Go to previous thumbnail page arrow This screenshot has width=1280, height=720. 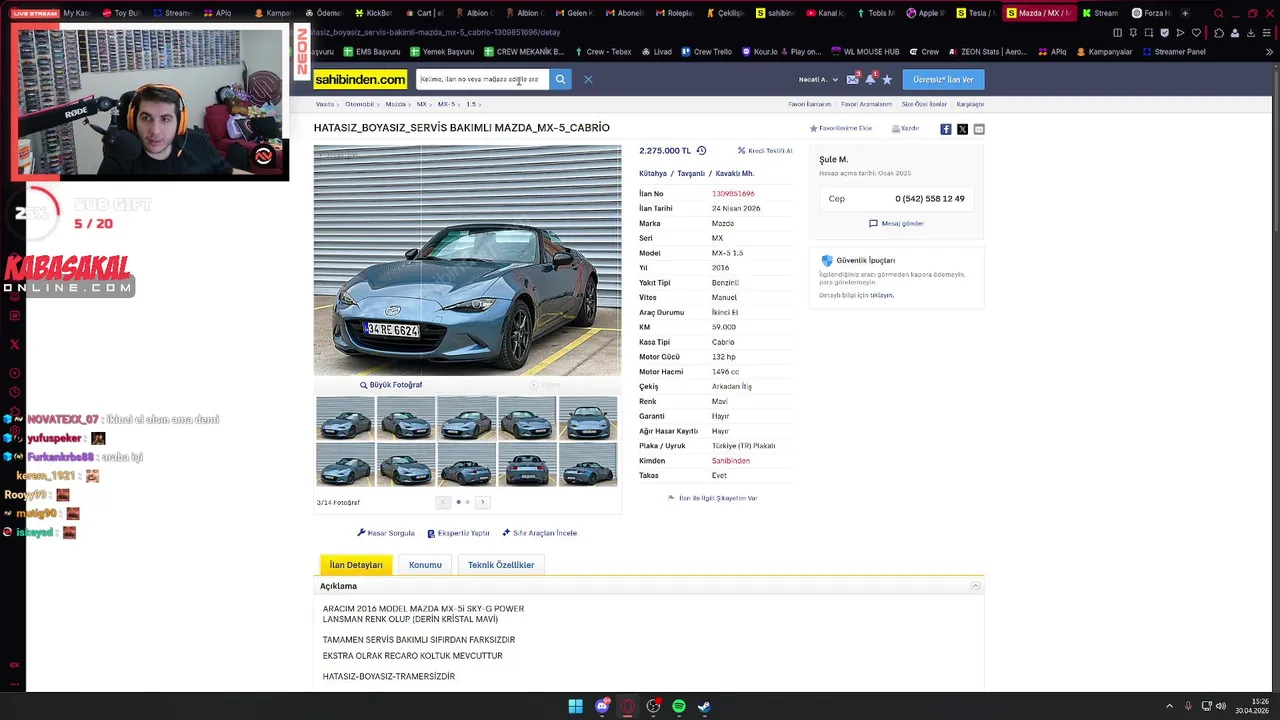click(443, 502)
